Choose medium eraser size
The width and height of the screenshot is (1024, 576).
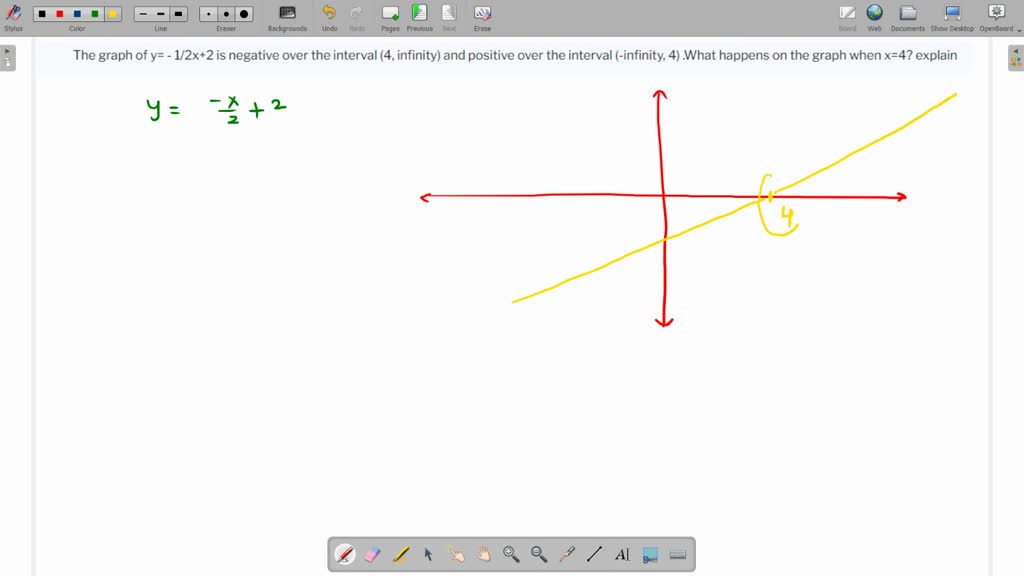227,14
